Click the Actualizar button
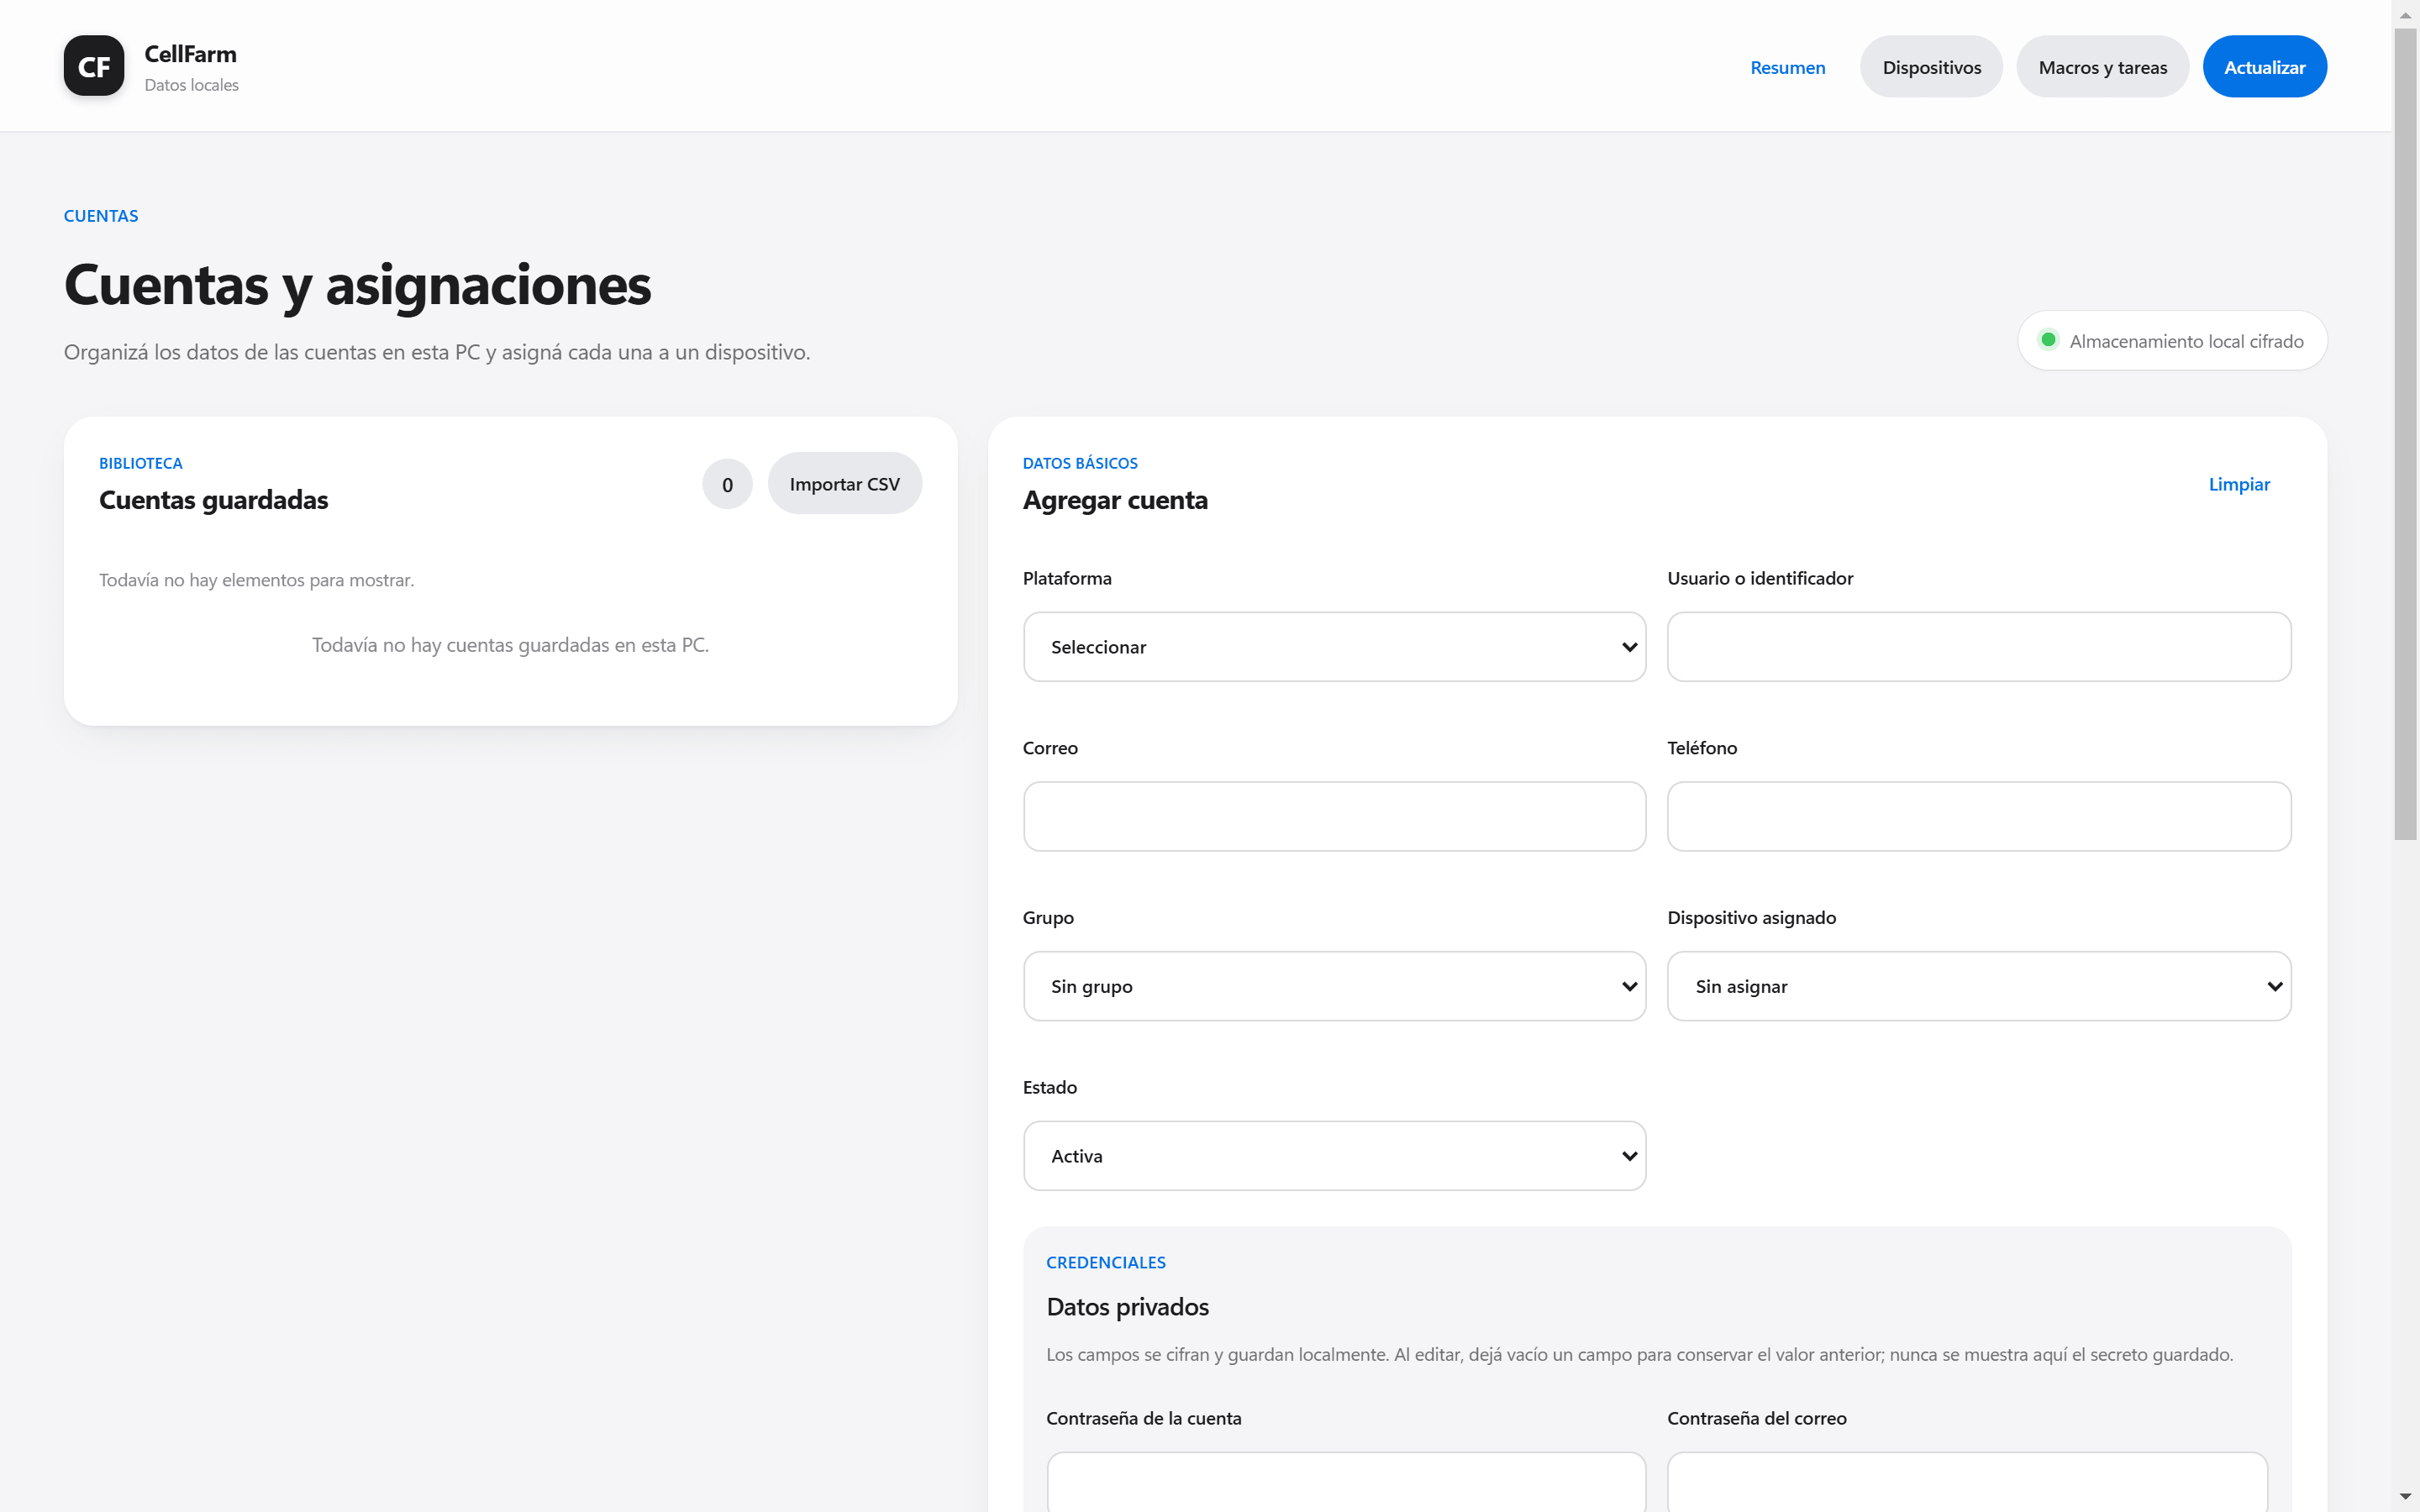This screenshot has height=1512, width=2420. (x=2264, y=67)
